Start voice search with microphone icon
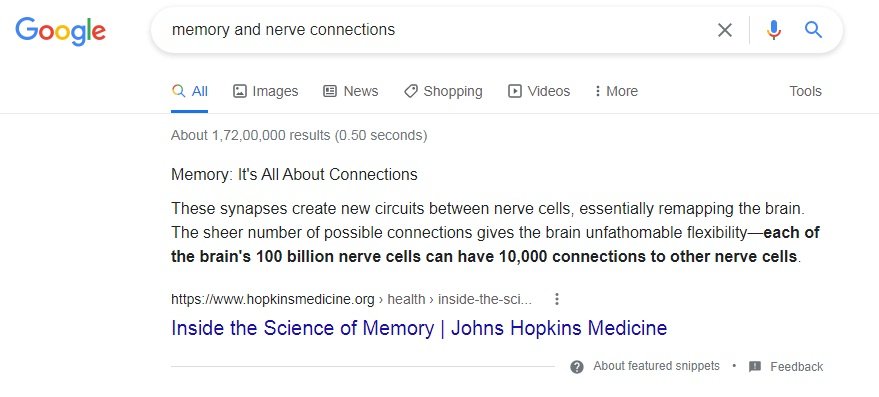879x397 pixels. click(774, 30)
